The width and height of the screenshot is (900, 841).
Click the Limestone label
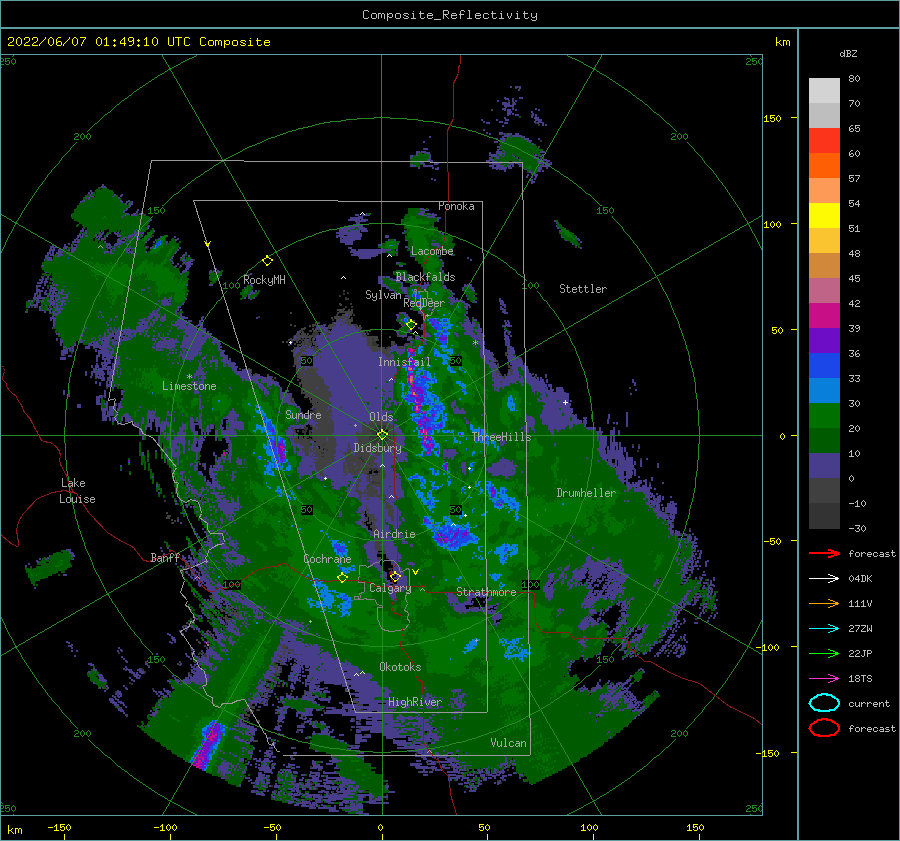189,386
